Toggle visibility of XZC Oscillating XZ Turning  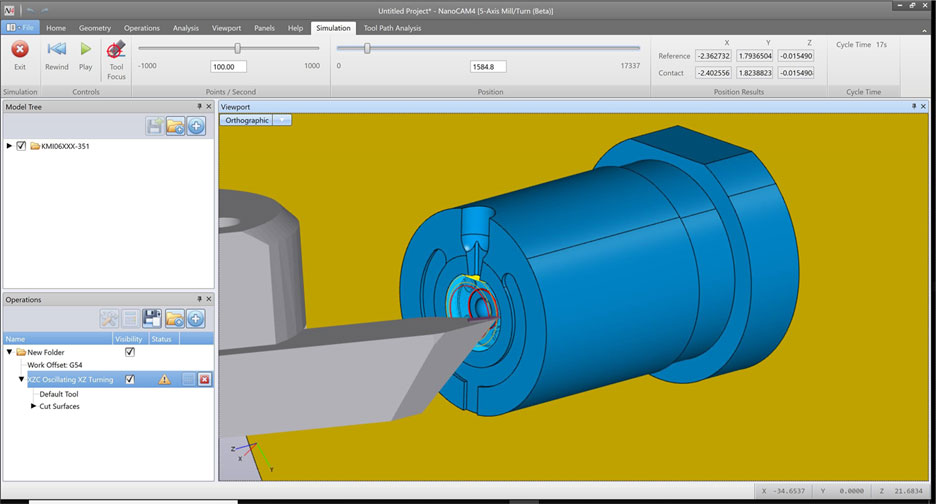129,380
